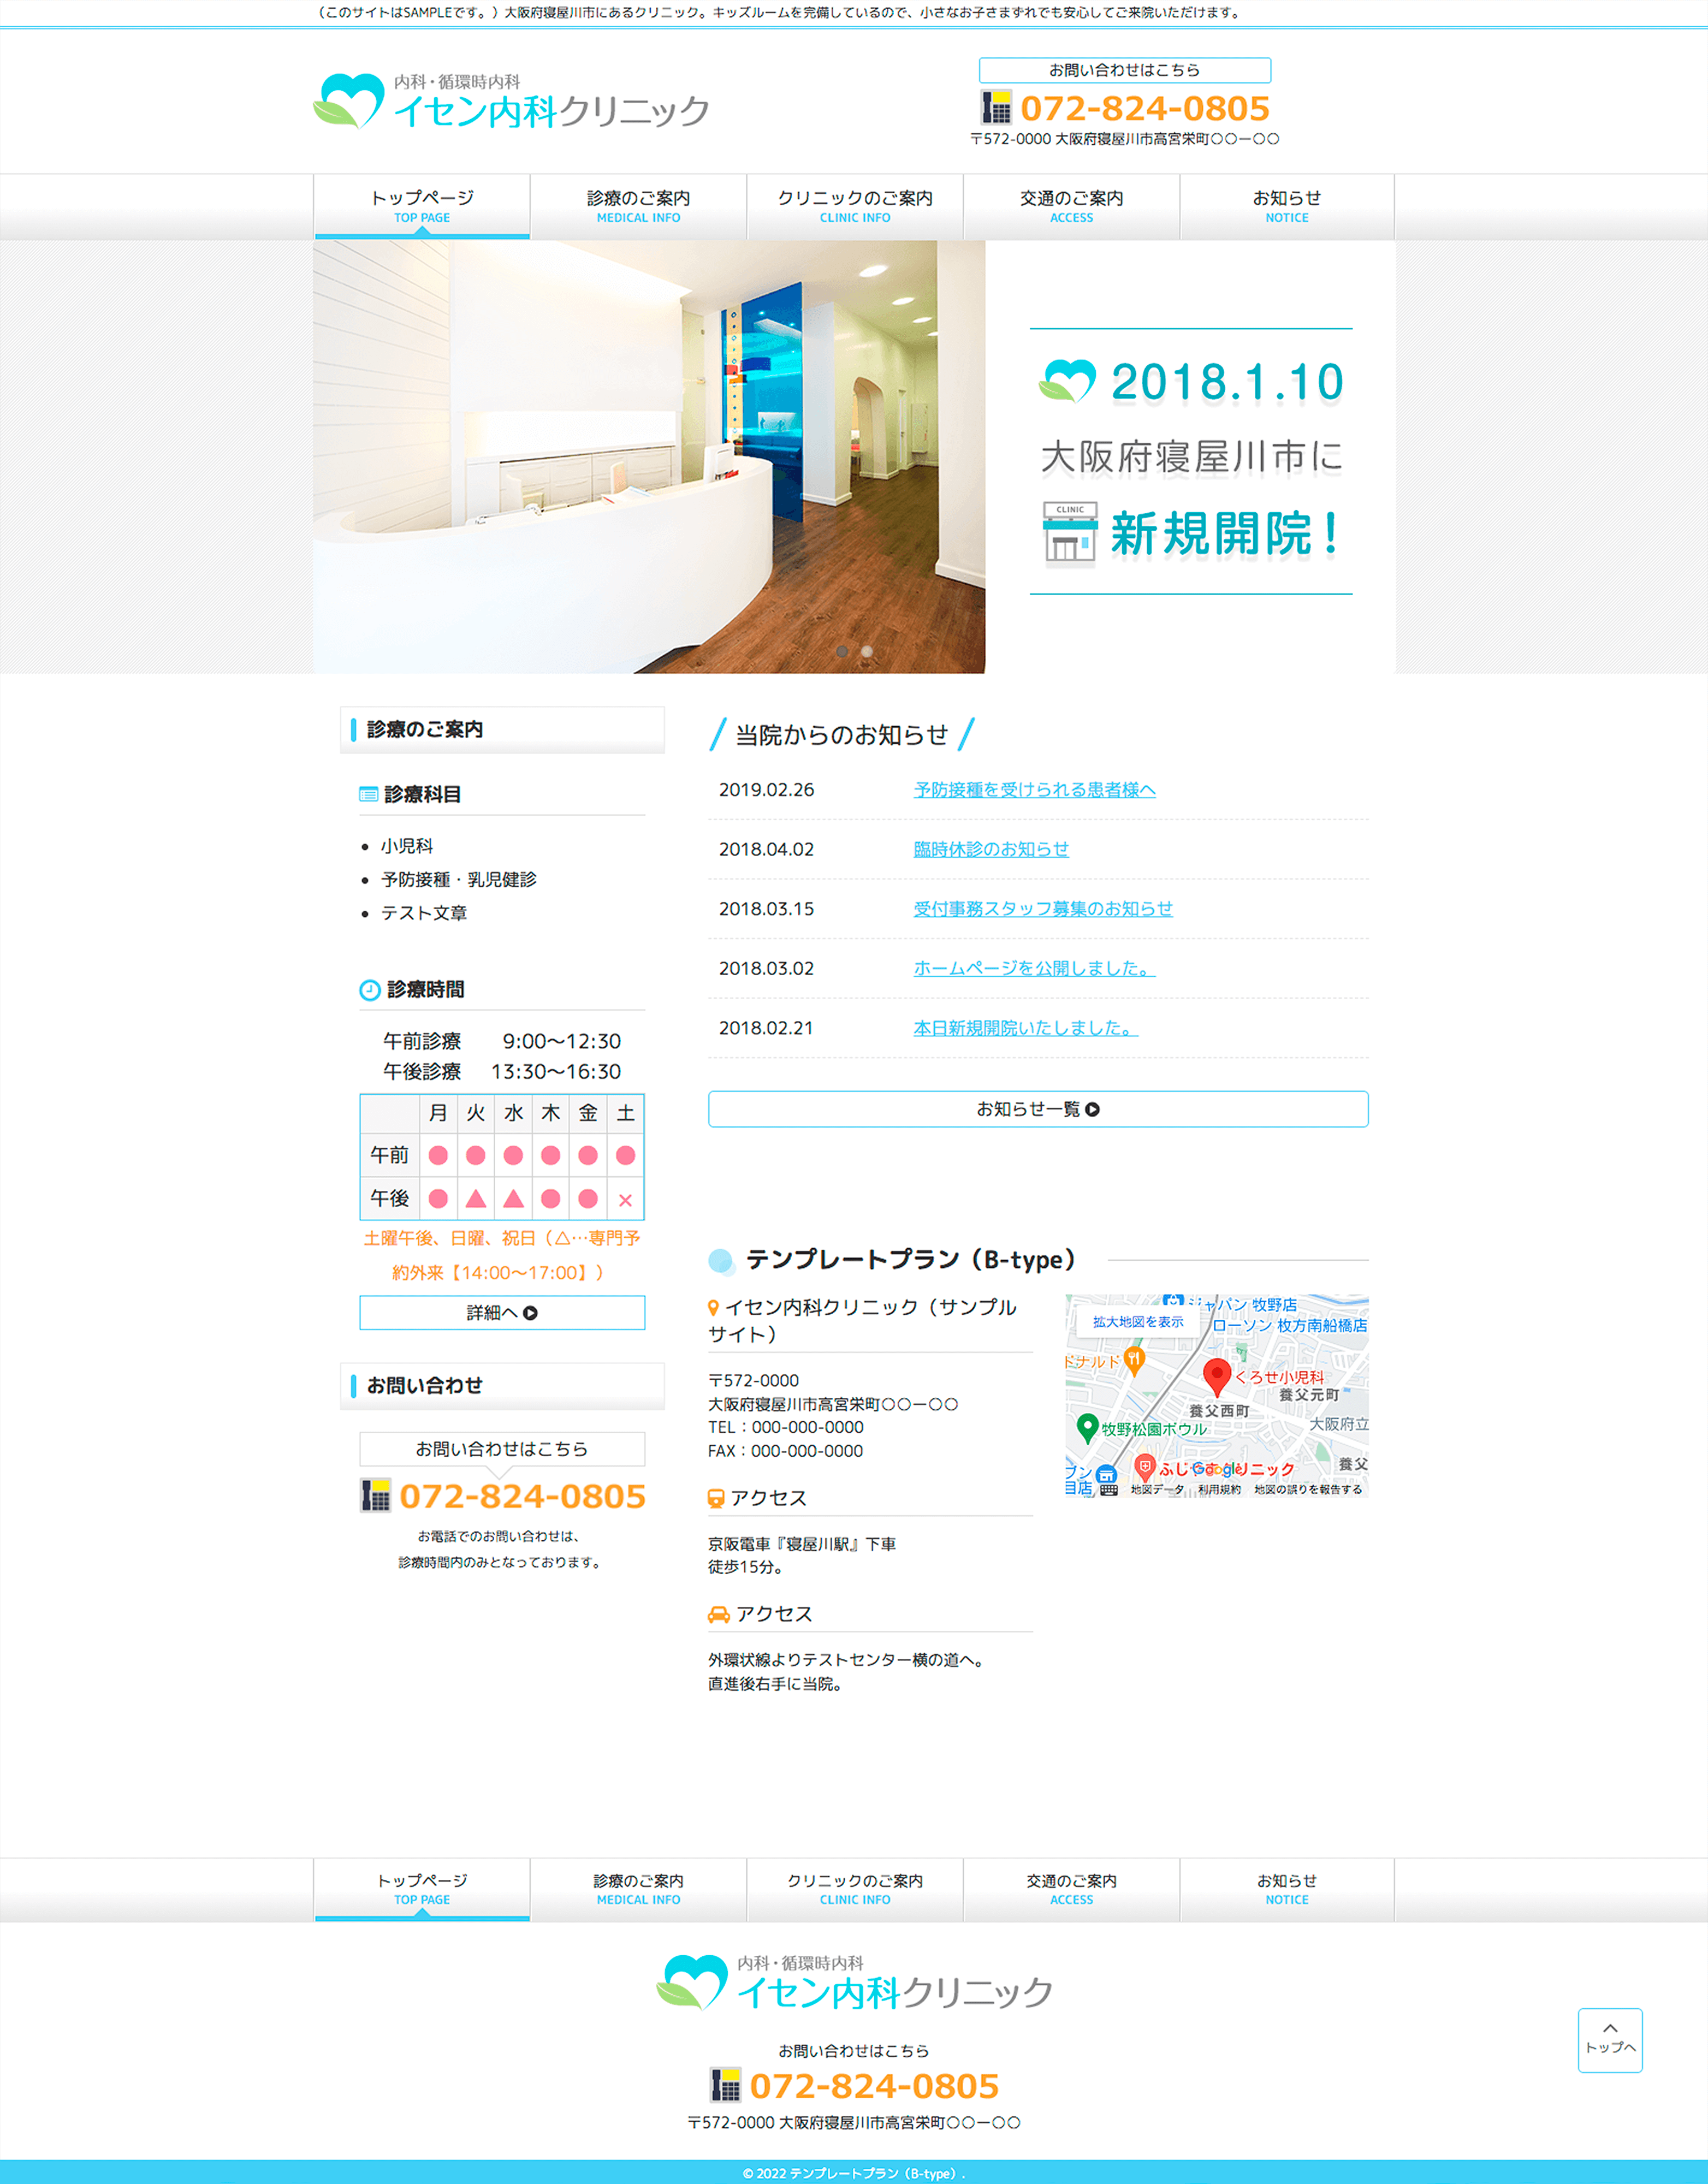Click the train icon beside the first アクセス heading
Viewport: 1708px width, 2184px height.
[716, 1498]
